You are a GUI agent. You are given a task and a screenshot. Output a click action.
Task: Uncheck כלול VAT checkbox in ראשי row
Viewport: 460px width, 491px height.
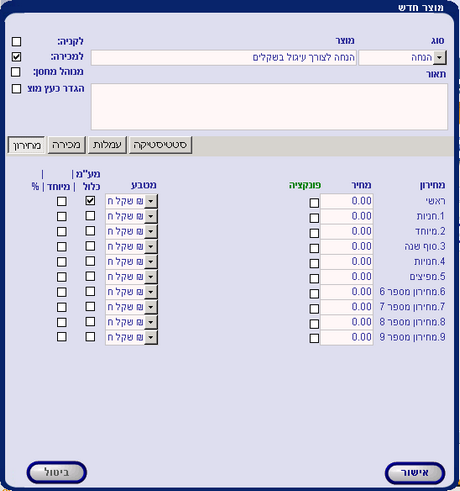(x=90, y=201)
